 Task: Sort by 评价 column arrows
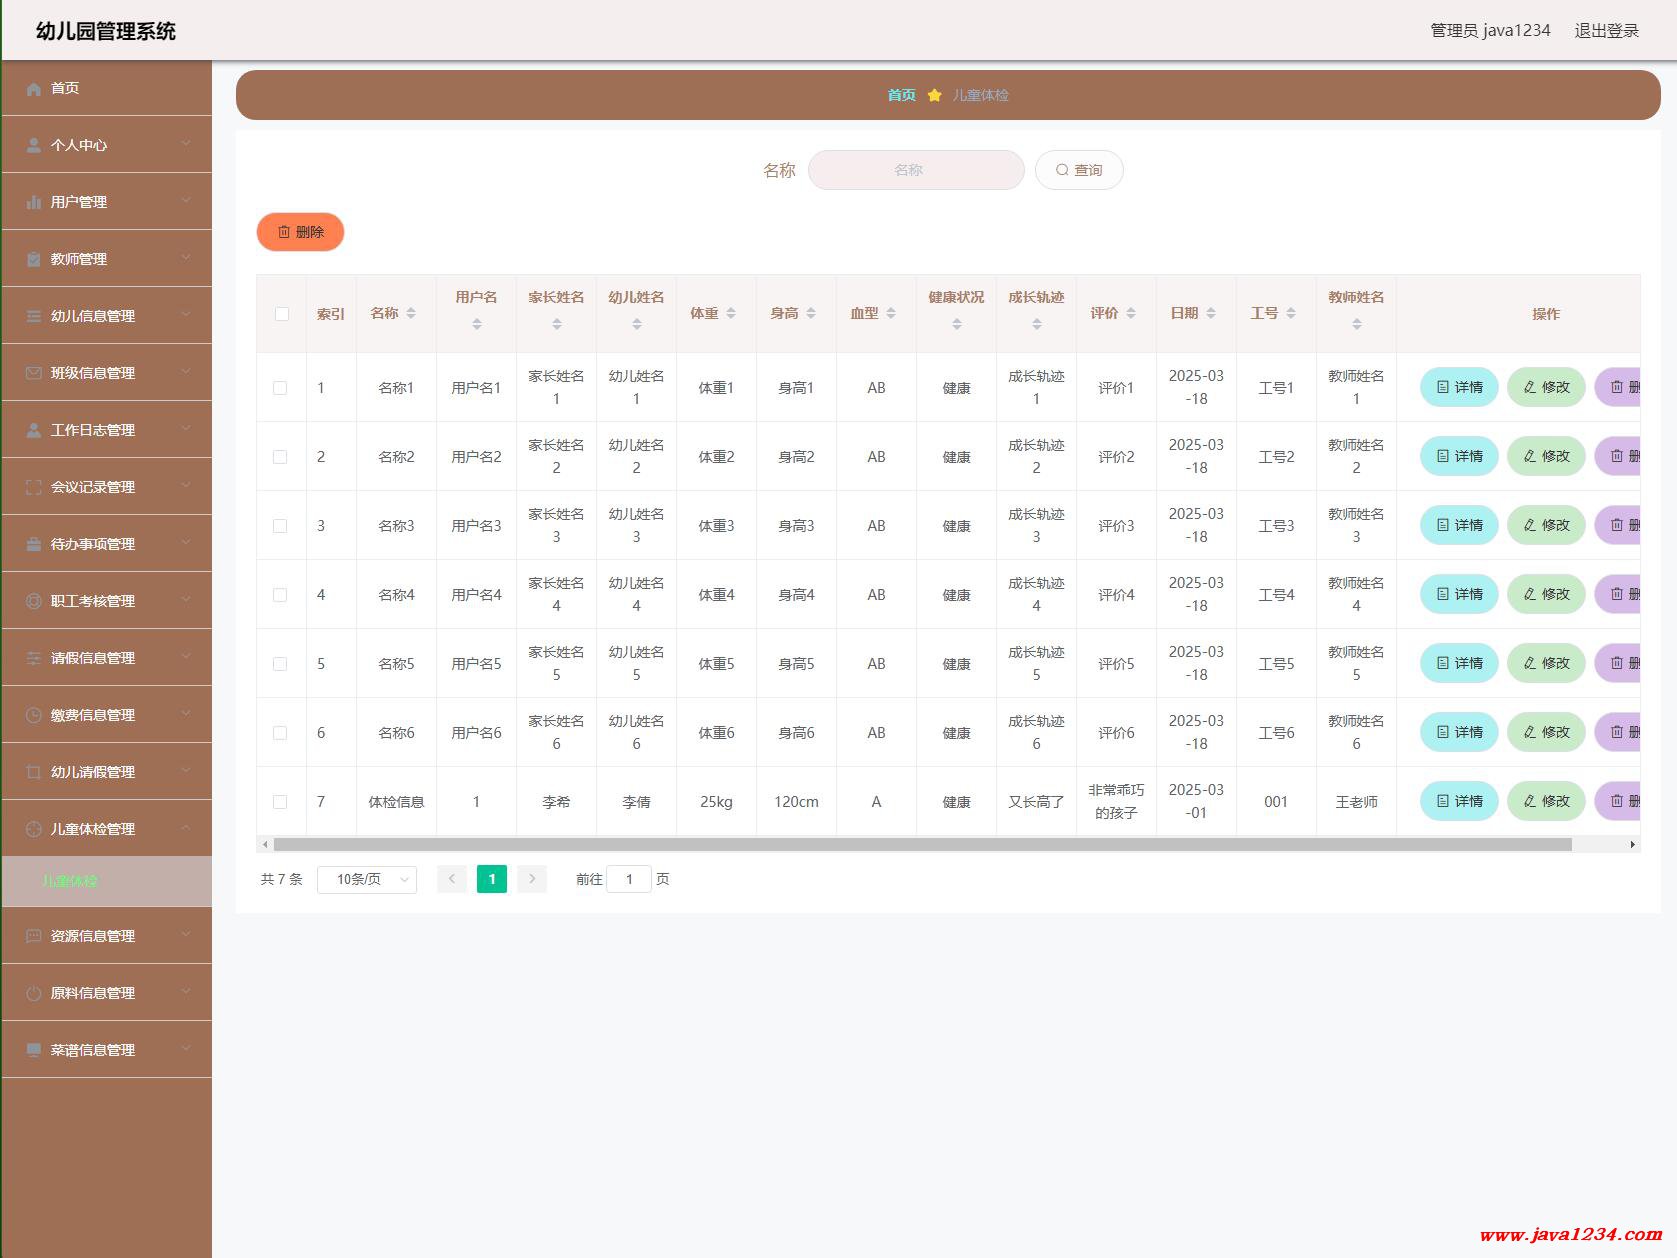point(1131,314)
